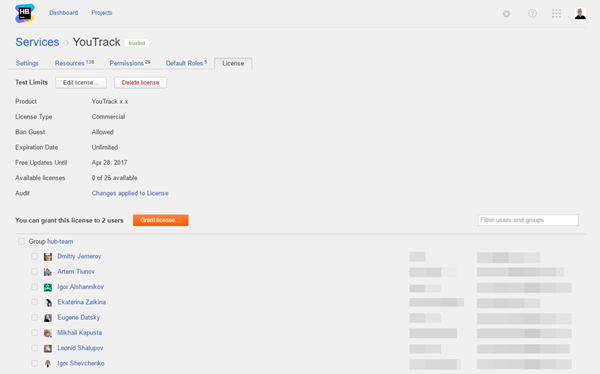This screenshot has height=374, width=600.
Task: Select Igor Alshannikov's checkbox
Action: [34, 287]
